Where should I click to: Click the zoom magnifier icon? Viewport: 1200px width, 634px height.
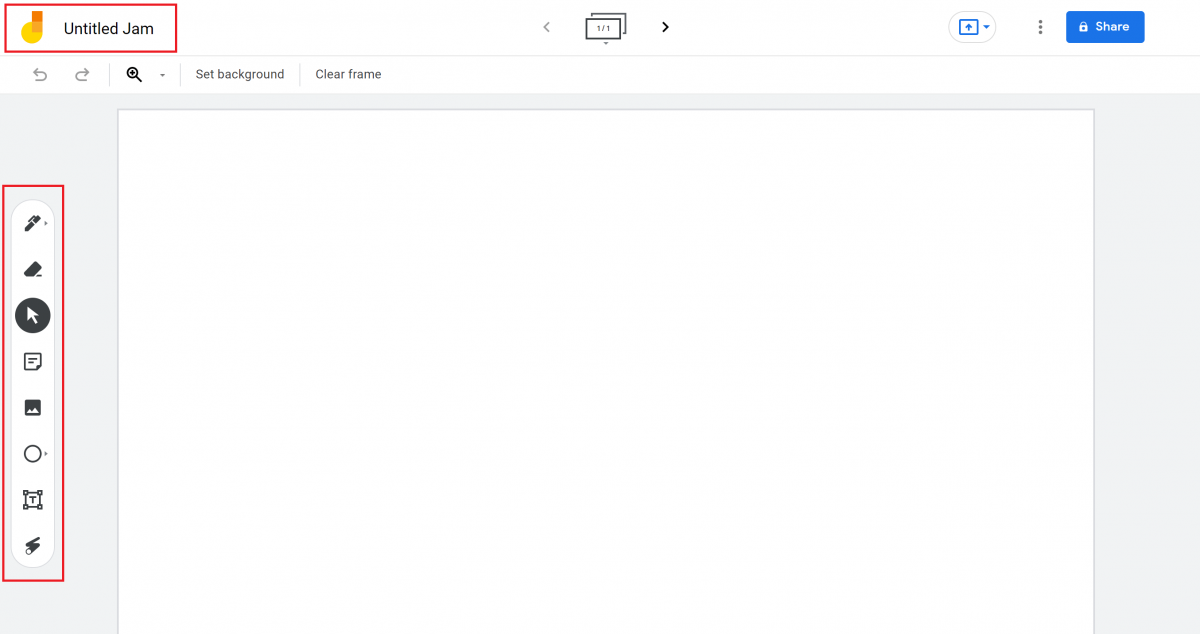(x=134, y=74)
